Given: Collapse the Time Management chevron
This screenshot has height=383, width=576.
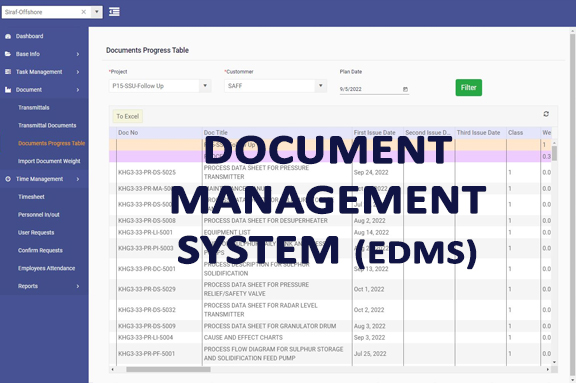Looking at the screenshot, I should 78,179.
